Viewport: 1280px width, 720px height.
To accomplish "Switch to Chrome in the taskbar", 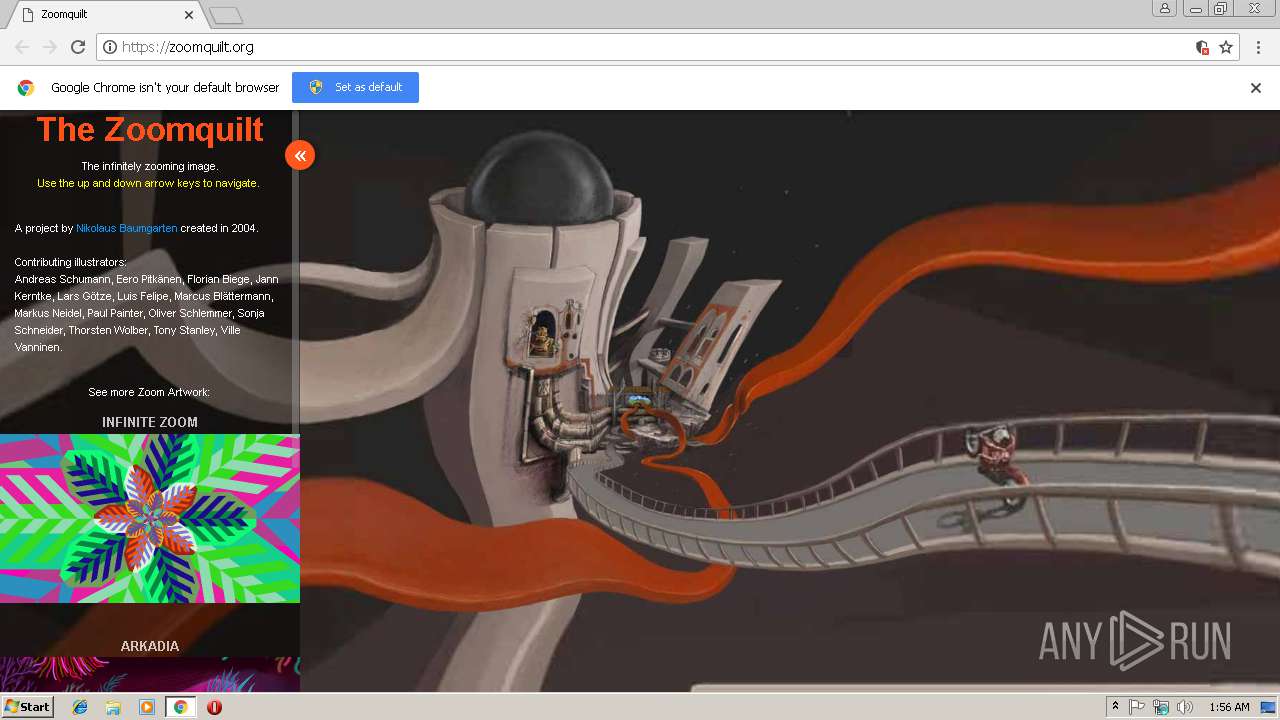I will pos(180,707).
